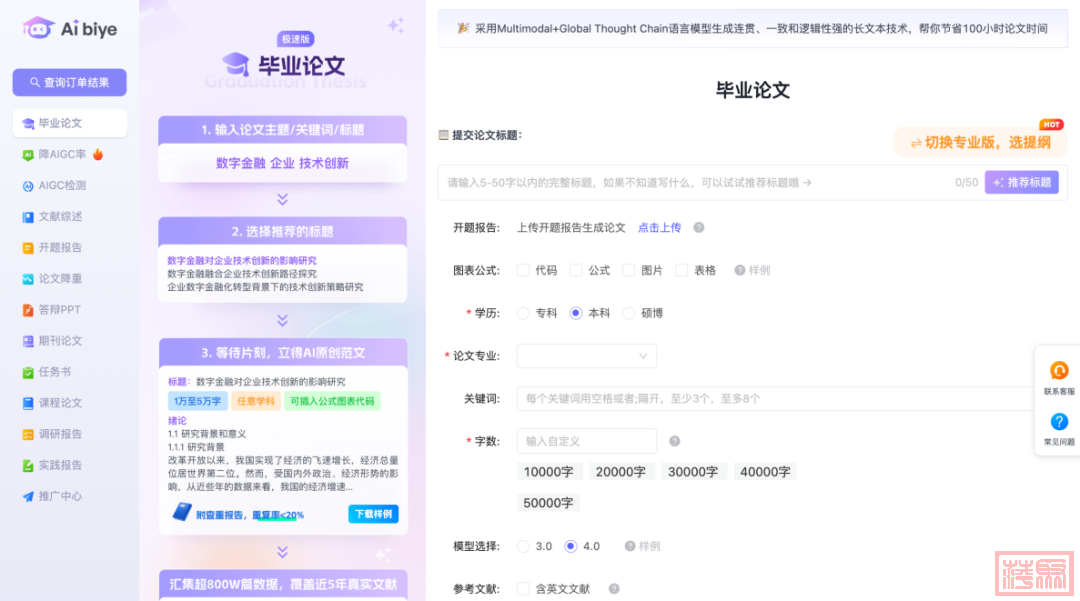Click the help icon beside 字数 input
The image size is (1080, 601).
pos(674,441)
